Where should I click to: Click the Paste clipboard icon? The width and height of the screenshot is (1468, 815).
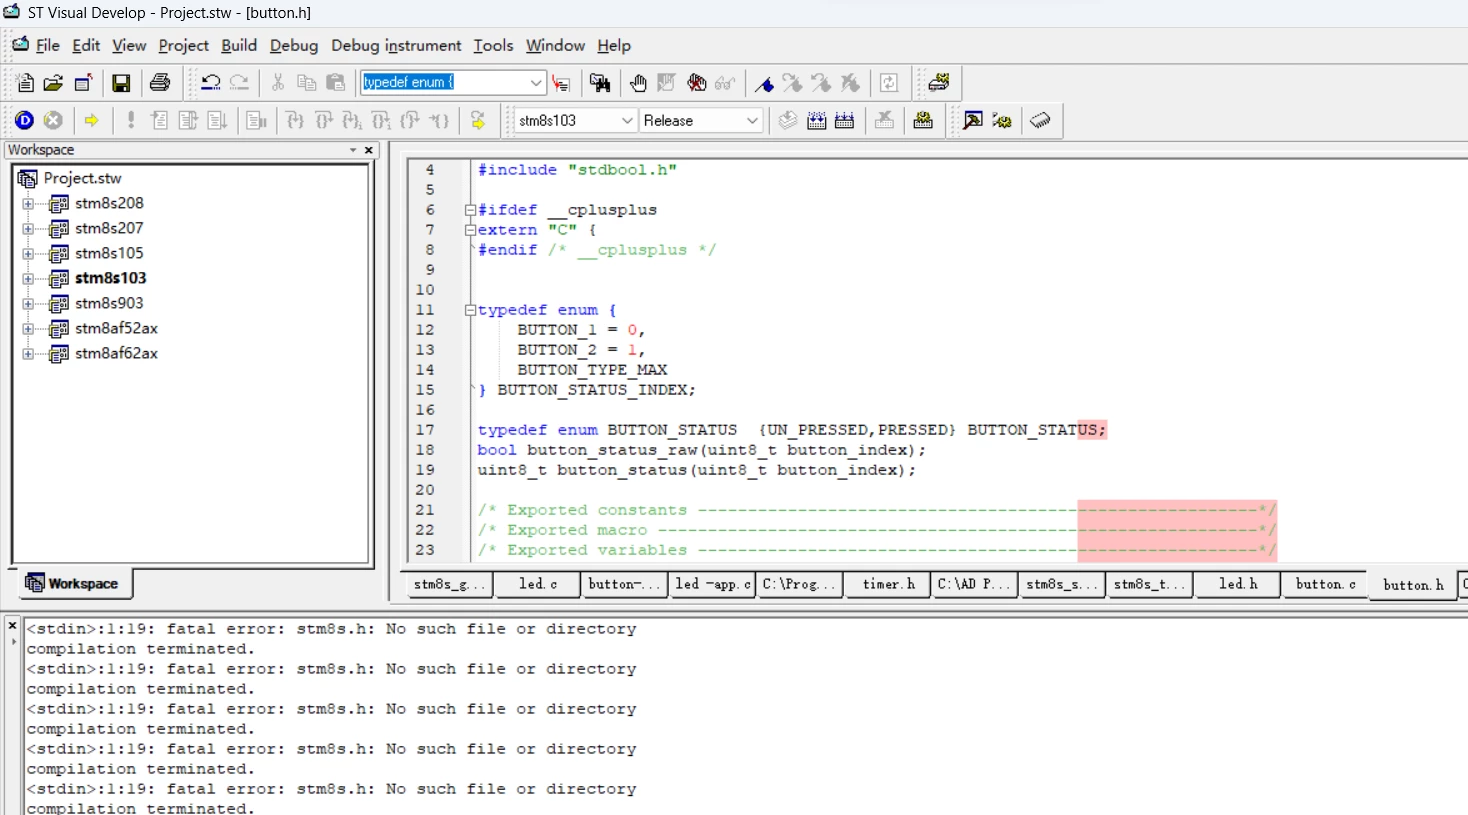click(x=336, y=83)
